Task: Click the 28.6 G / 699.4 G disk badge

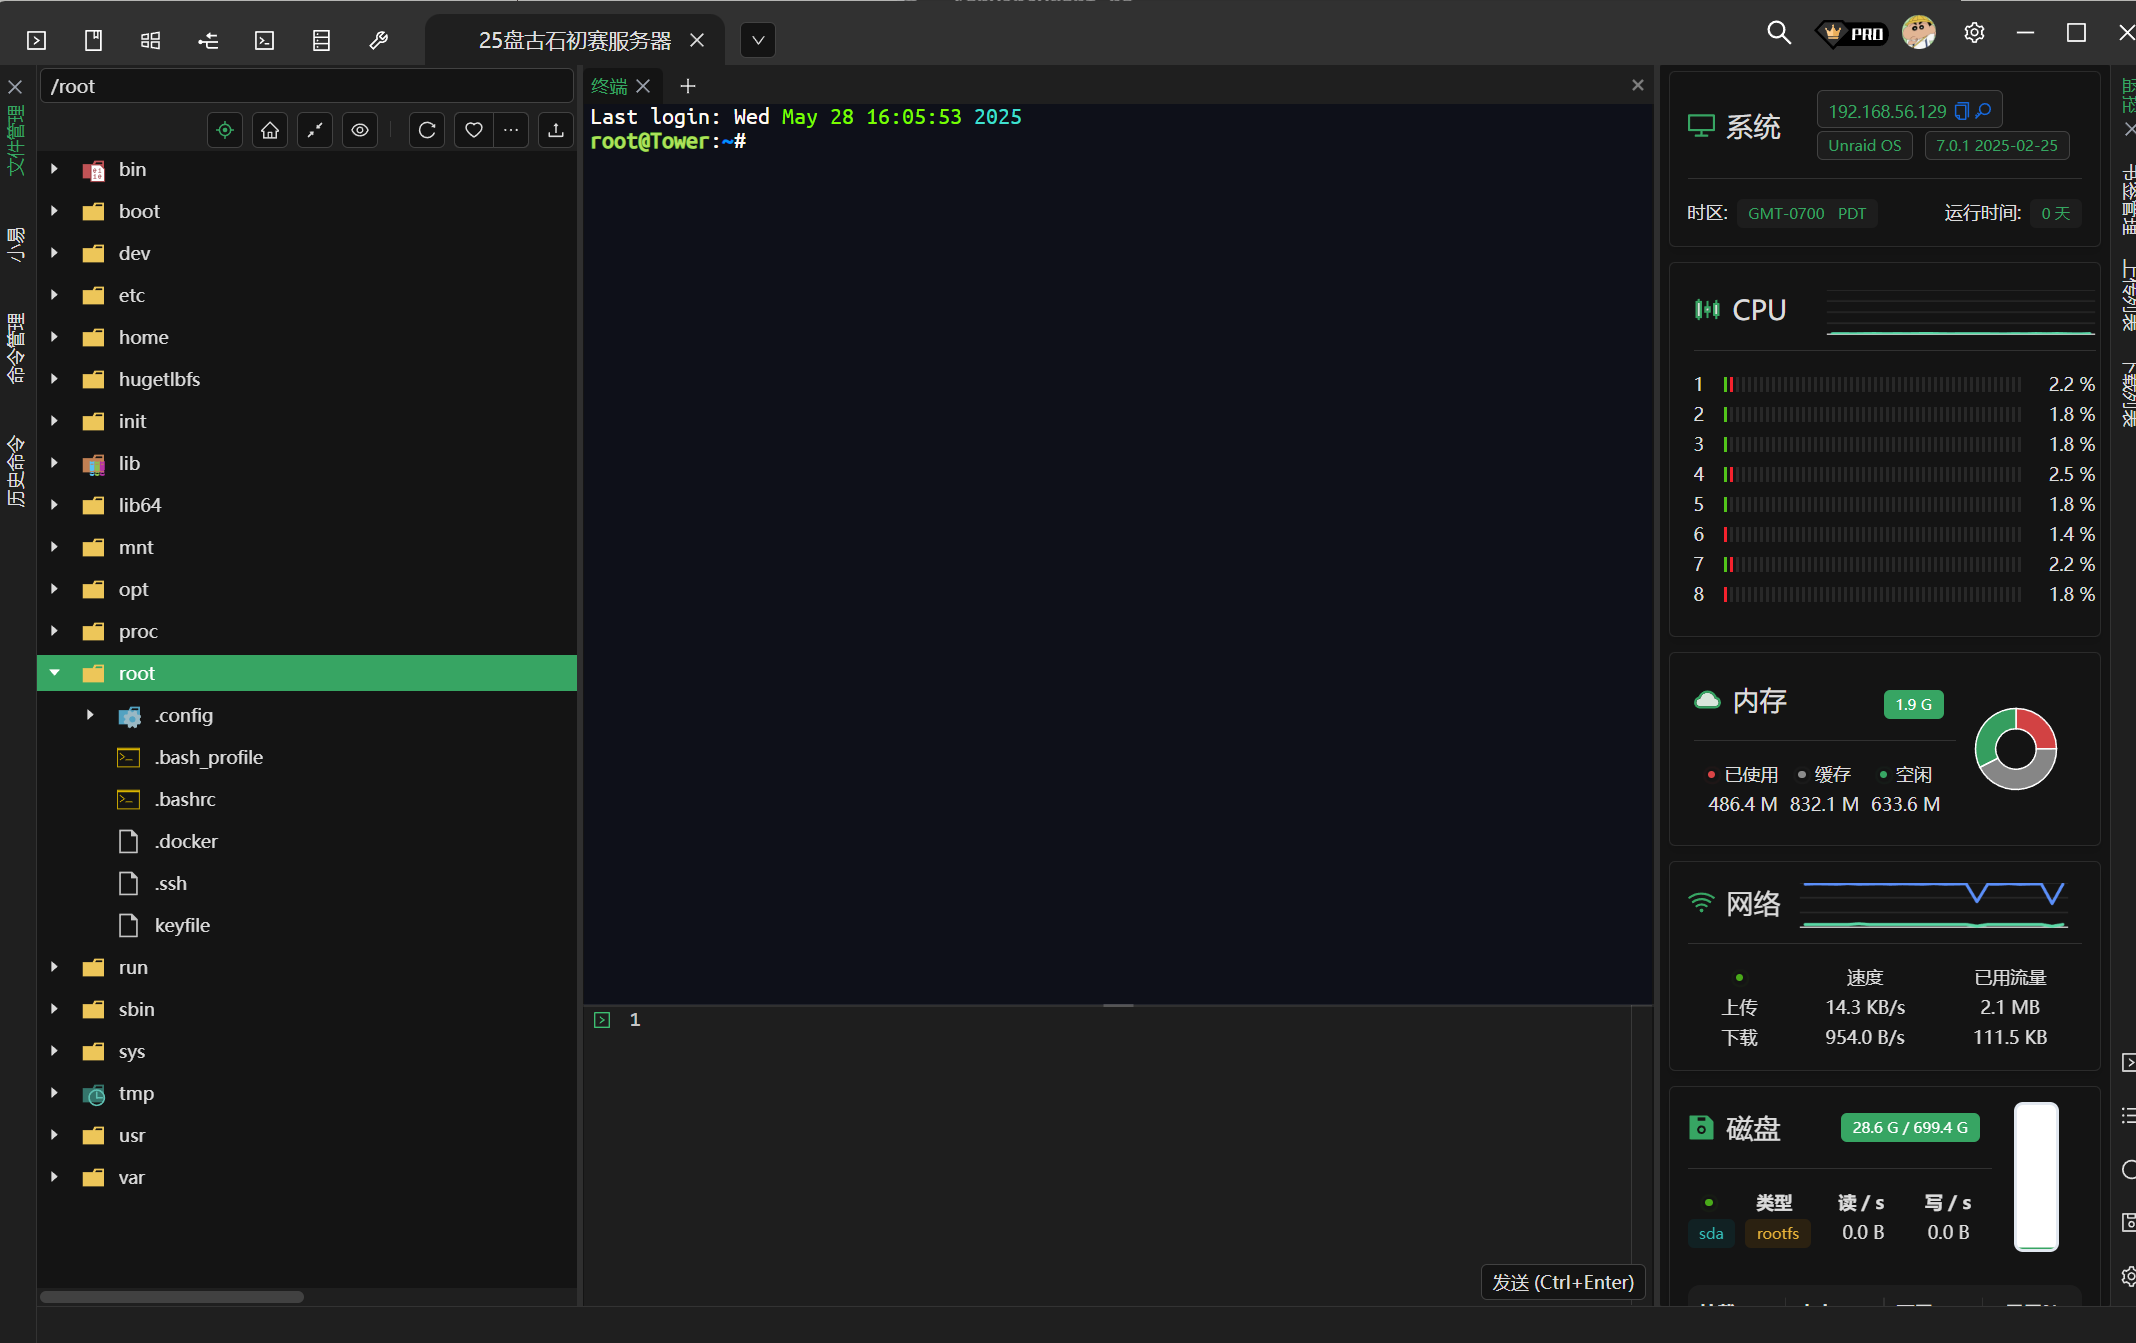Action: coord(1909,1127)
